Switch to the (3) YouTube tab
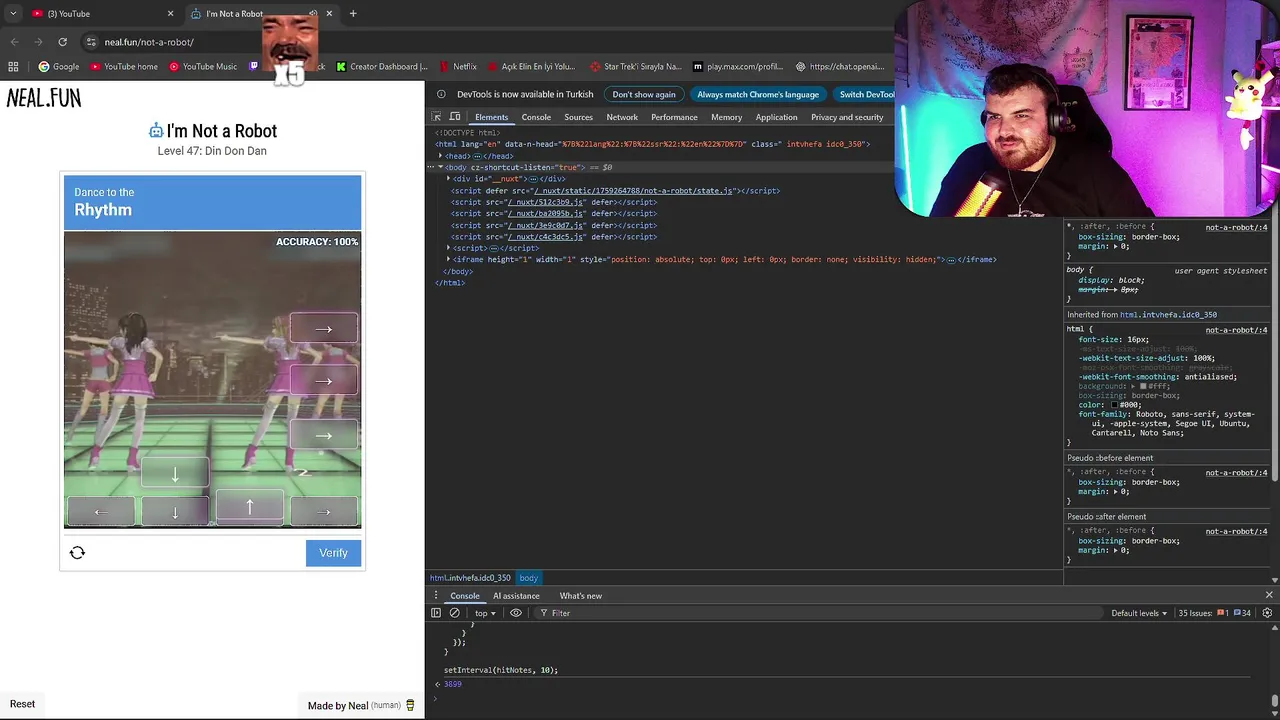Screen dimensions: 1280x720 pos(101,14)
